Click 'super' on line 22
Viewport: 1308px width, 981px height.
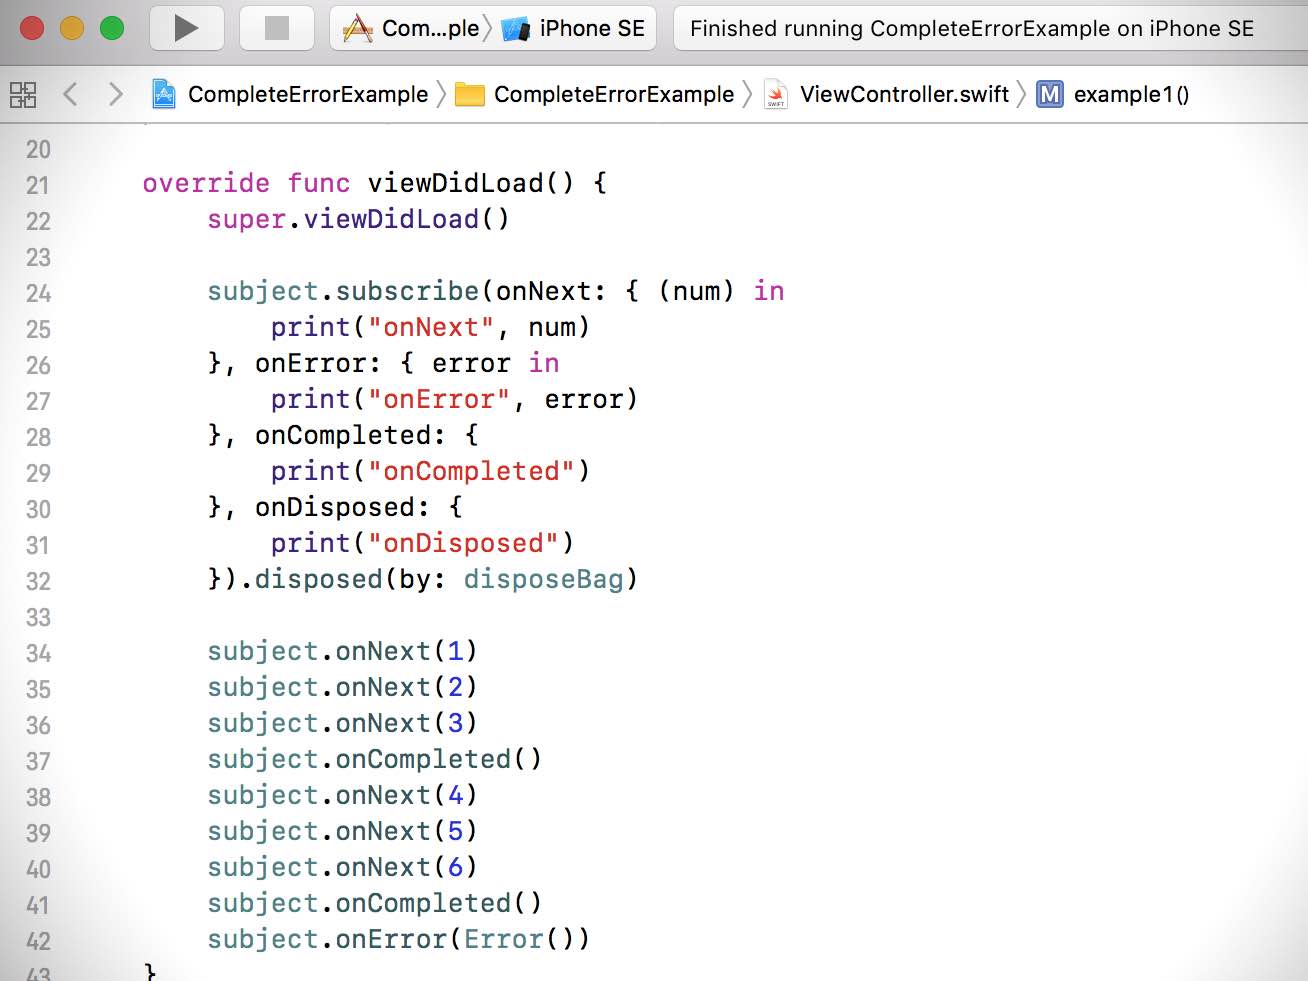[x=247, y=219]
